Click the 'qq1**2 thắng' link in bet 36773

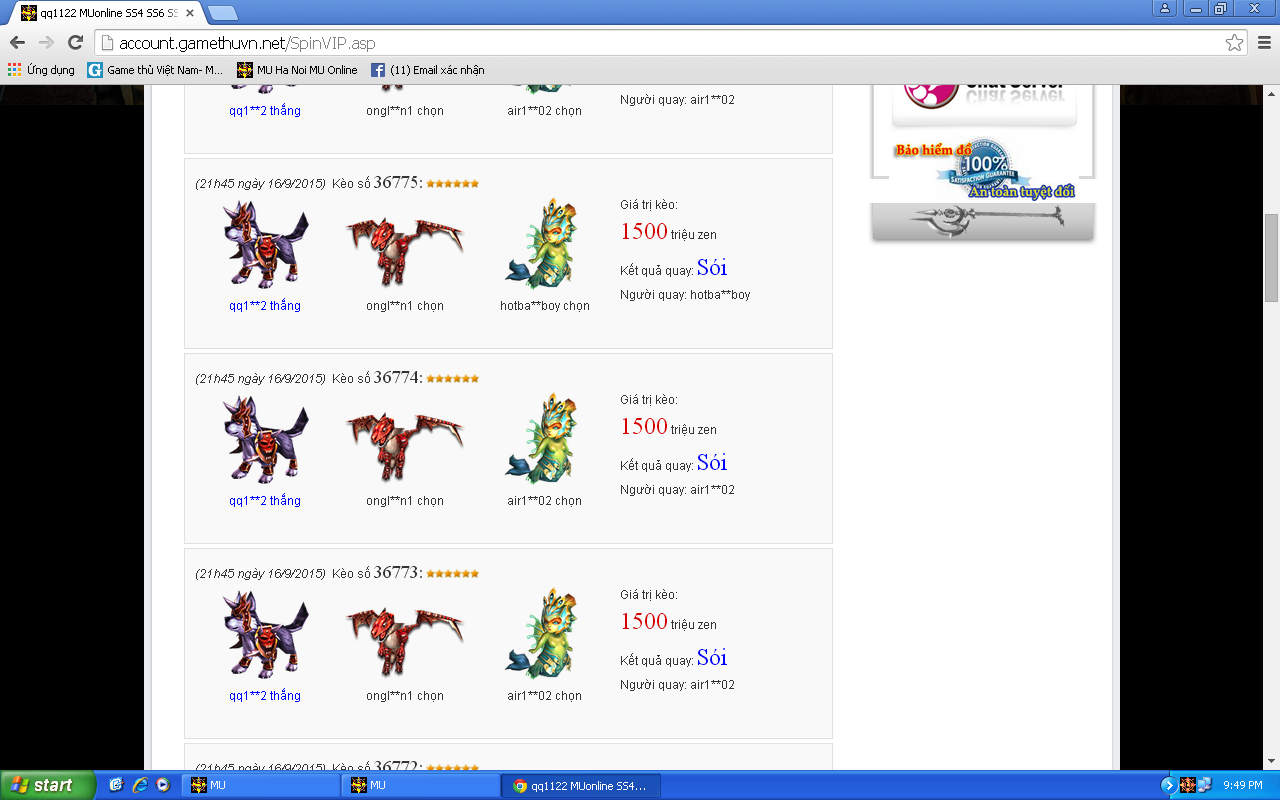click(x=264, y=696)
